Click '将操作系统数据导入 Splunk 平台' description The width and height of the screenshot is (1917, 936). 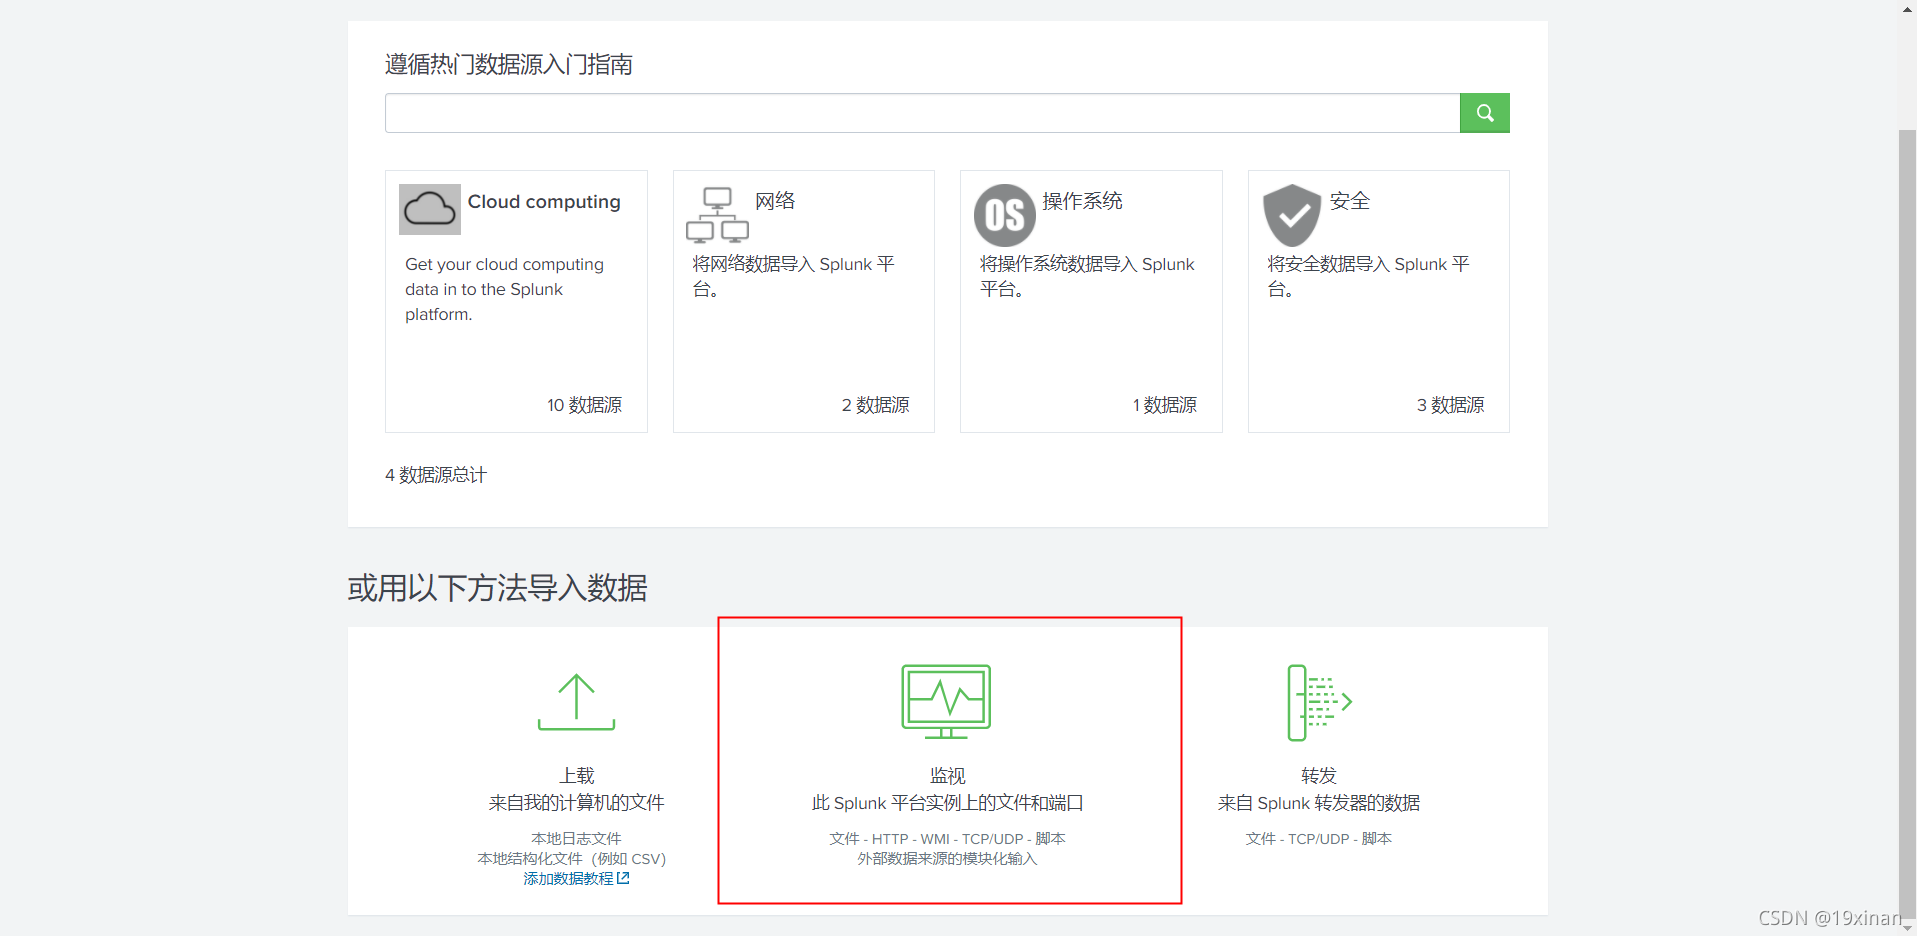tap(1087, 276)
